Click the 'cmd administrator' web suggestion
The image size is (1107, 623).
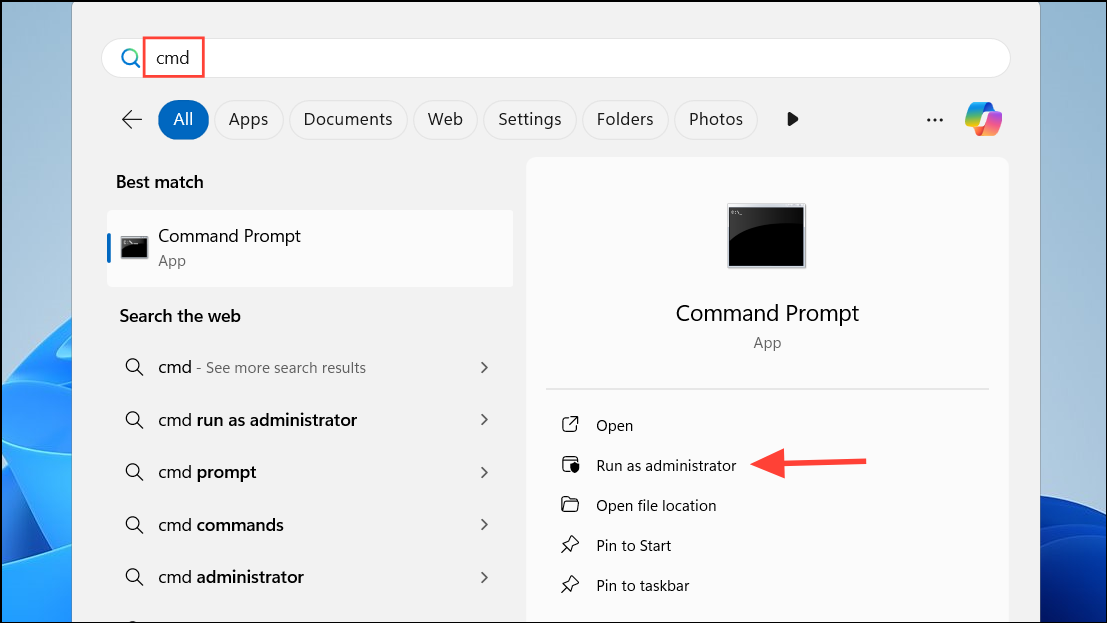[310, 577]
